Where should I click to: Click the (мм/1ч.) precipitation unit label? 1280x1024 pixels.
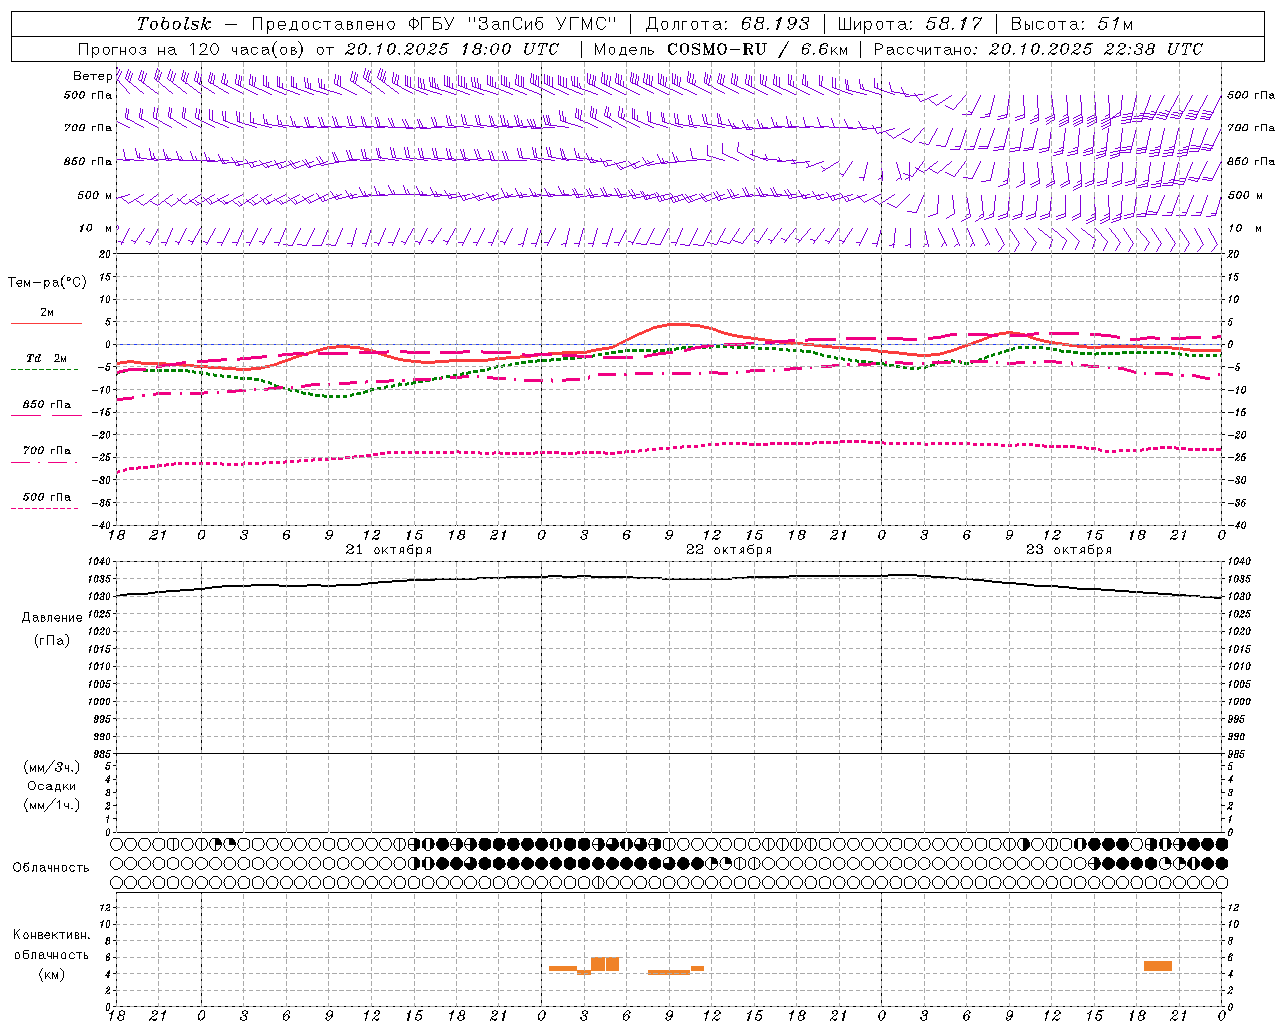pyautogui.click(x=52, y=805)
